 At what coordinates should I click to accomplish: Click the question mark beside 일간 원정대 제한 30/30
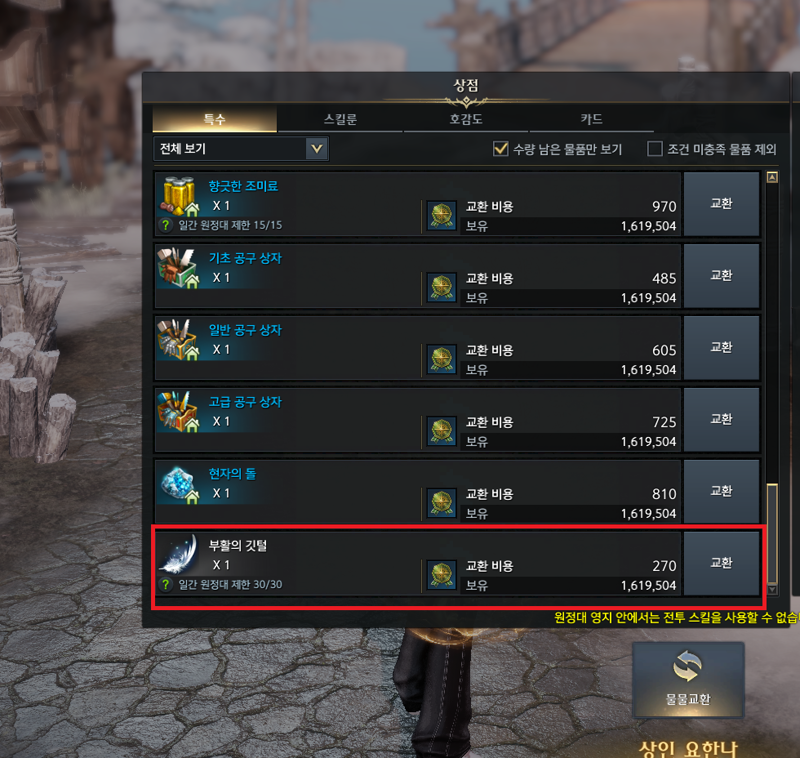click(x=165, y=584)
